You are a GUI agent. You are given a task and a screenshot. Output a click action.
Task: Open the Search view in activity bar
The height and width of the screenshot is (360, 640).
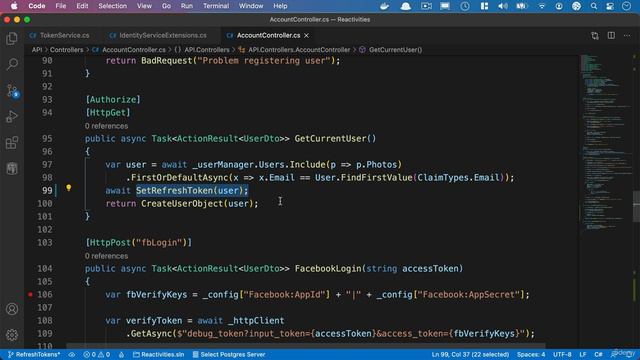[x=12, y=64]
